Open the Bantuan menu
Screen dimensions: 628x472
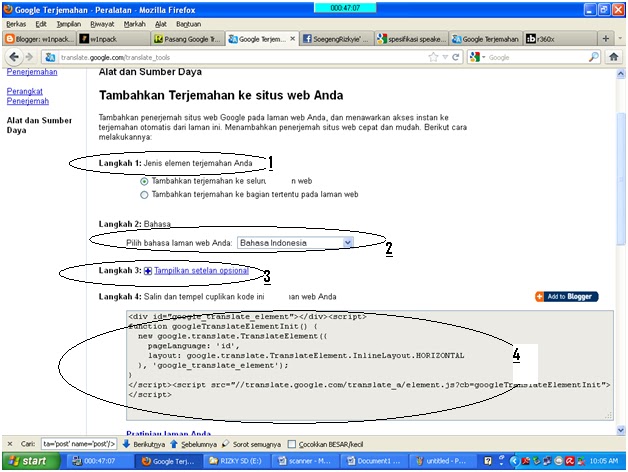click(x=188, y=24)
